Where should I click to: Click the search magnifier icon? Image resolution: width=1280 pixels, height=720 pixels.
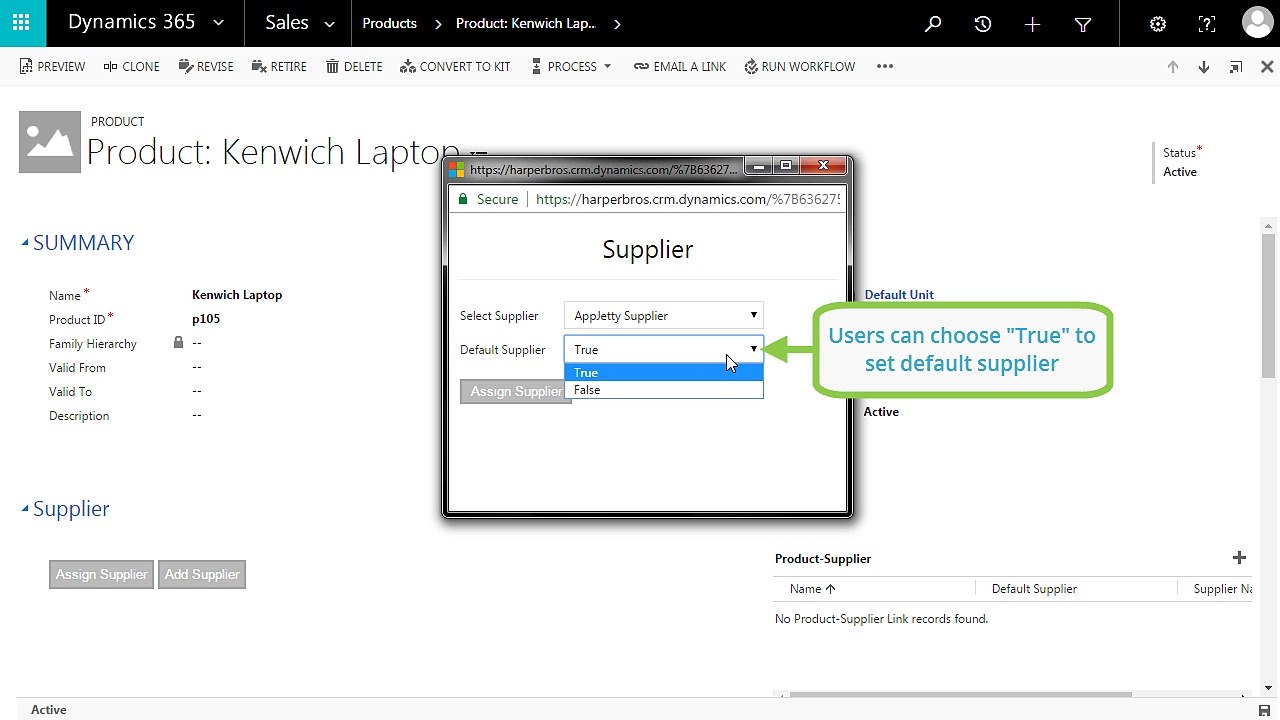coord(933,24)
